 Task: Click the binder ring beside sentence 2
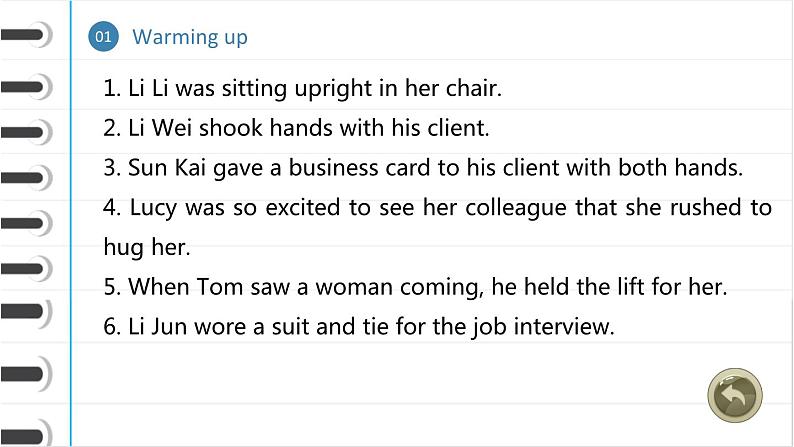click(26, 132)
